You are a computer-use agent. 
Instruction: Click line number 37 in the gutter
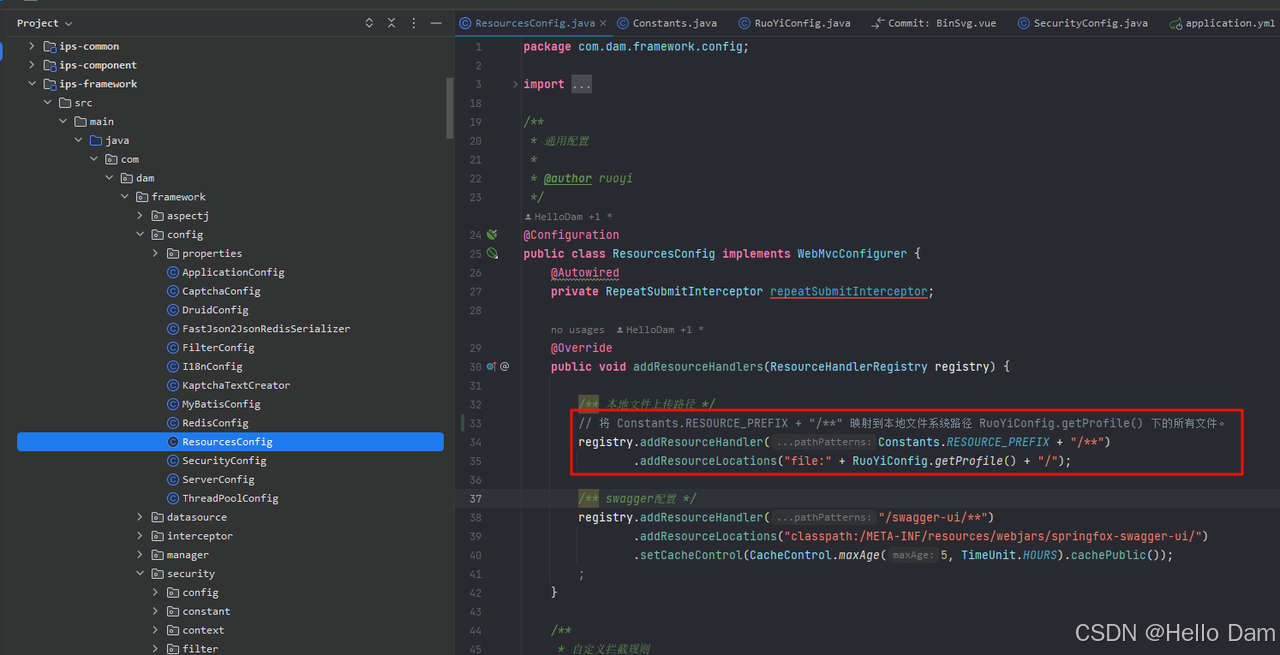click(476, 498)
